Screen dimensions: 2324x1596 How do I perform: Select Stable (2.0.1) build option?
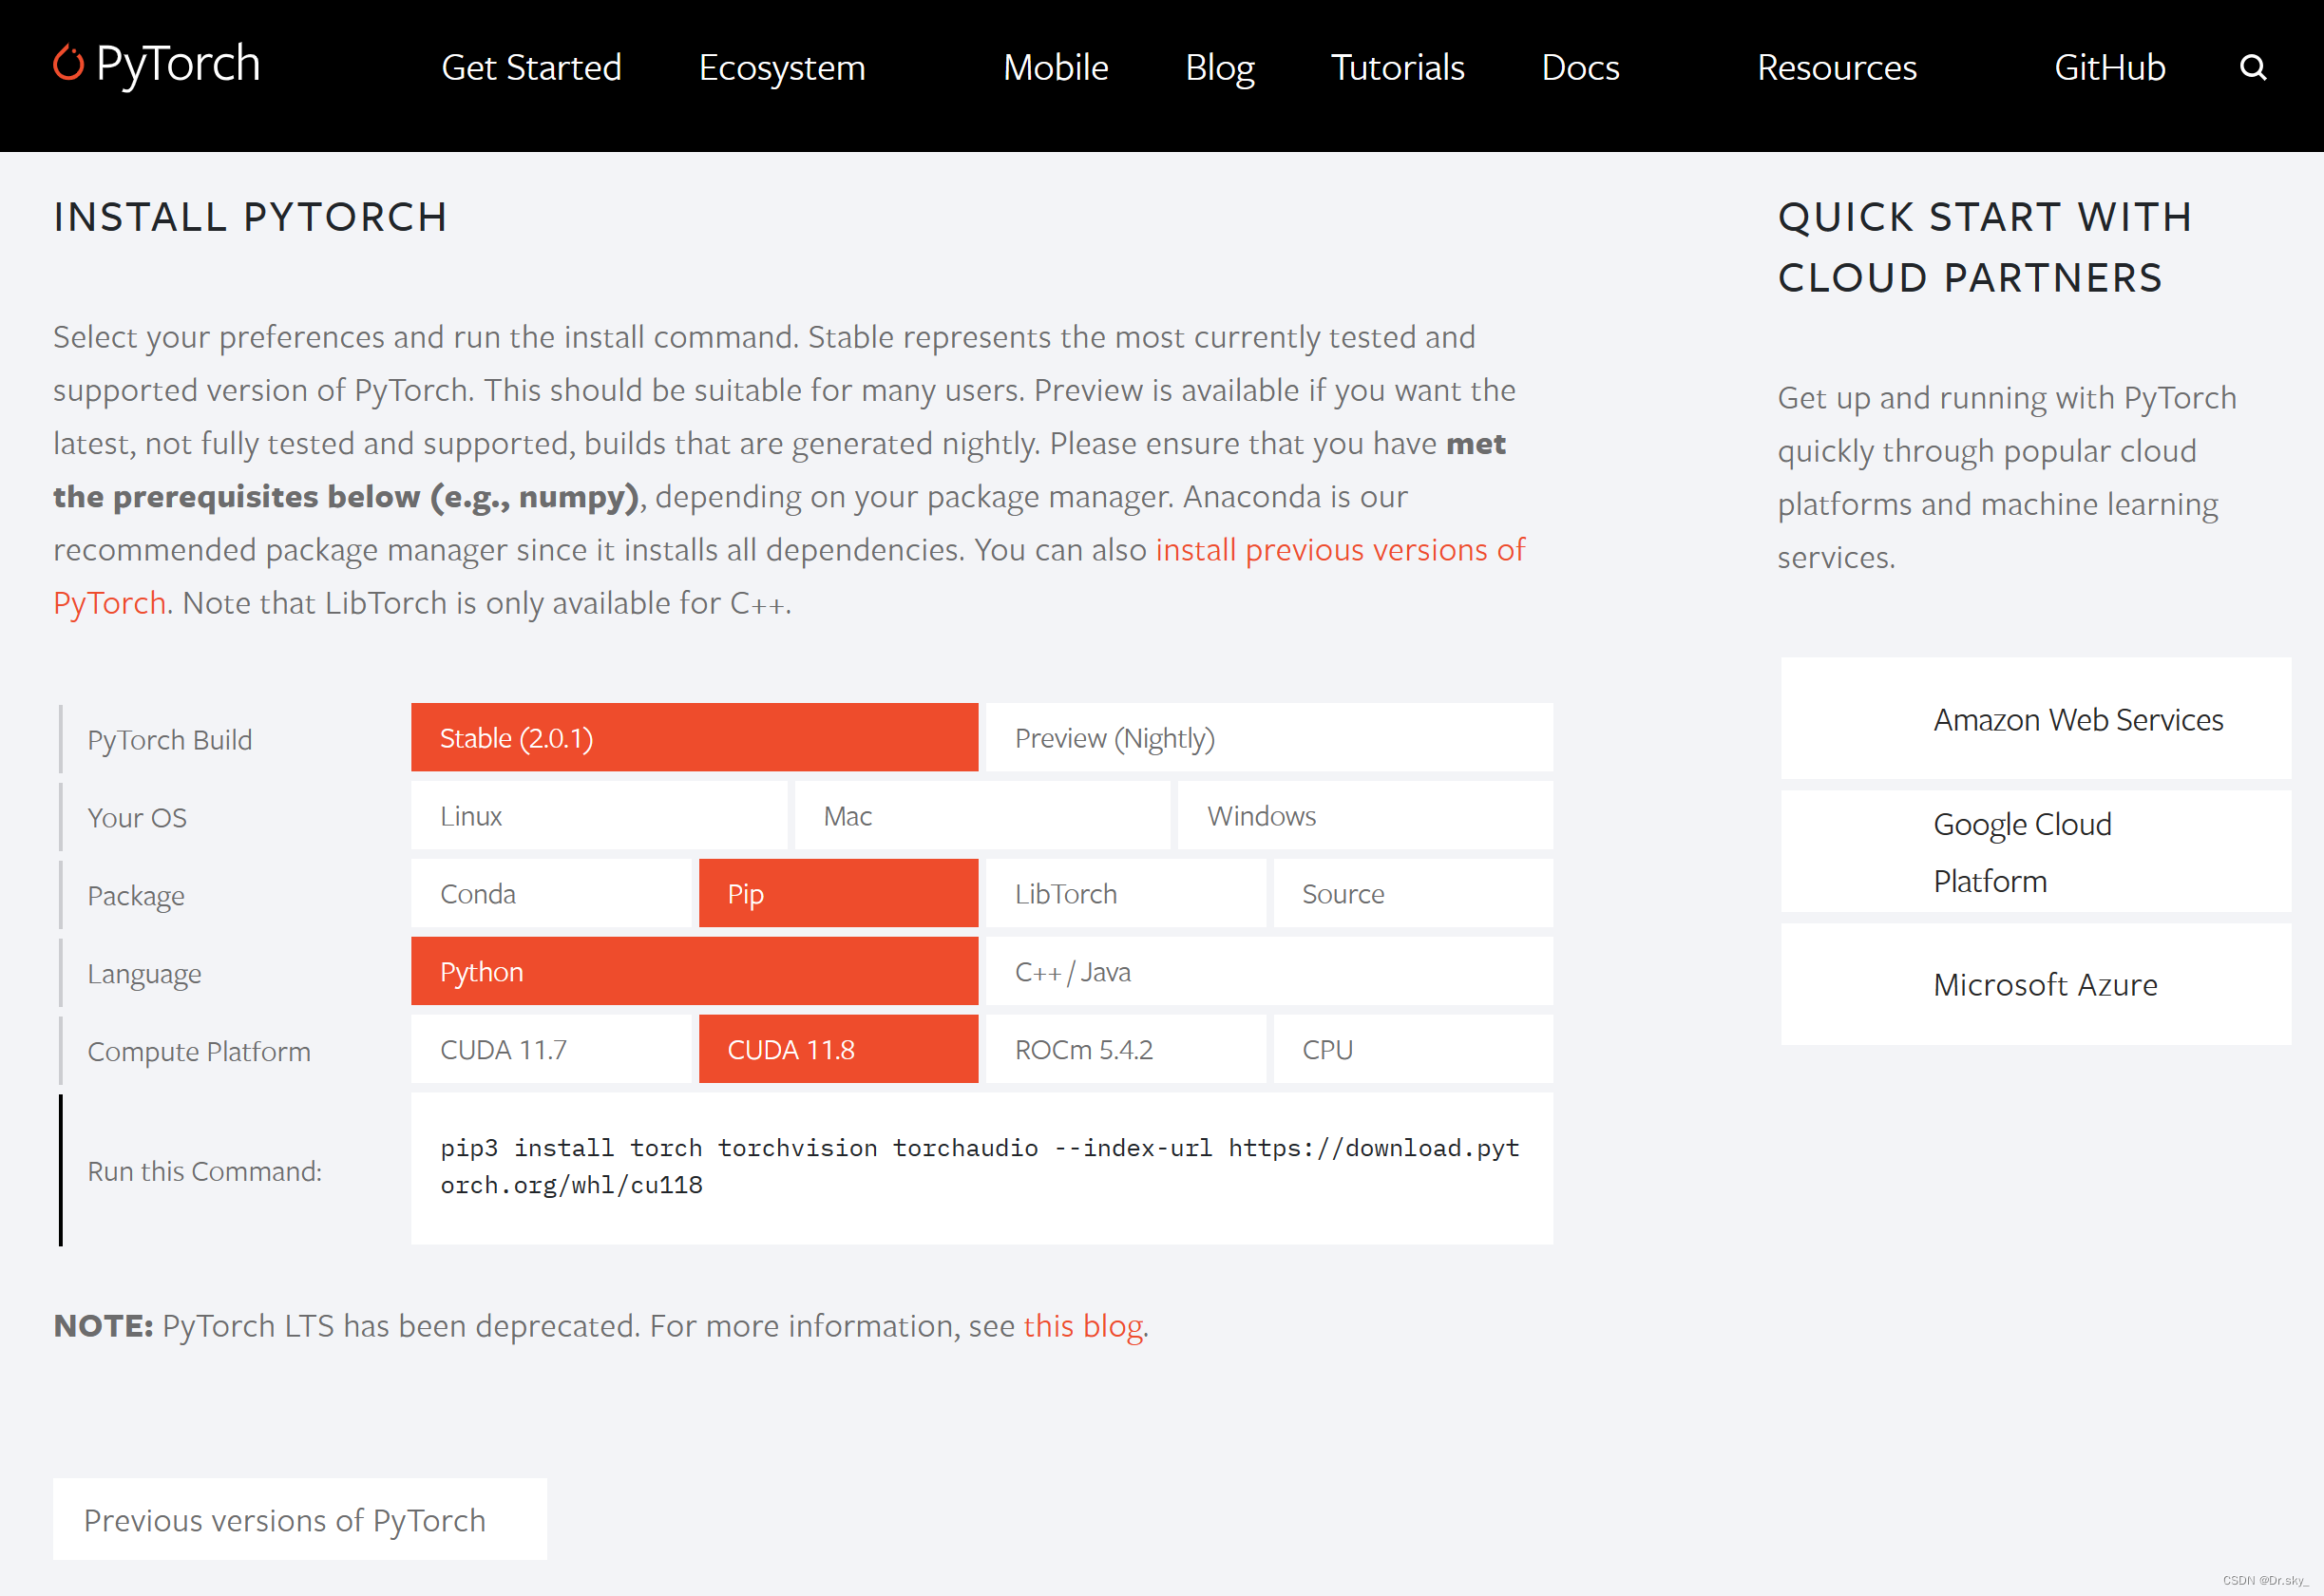click(694, 738)
